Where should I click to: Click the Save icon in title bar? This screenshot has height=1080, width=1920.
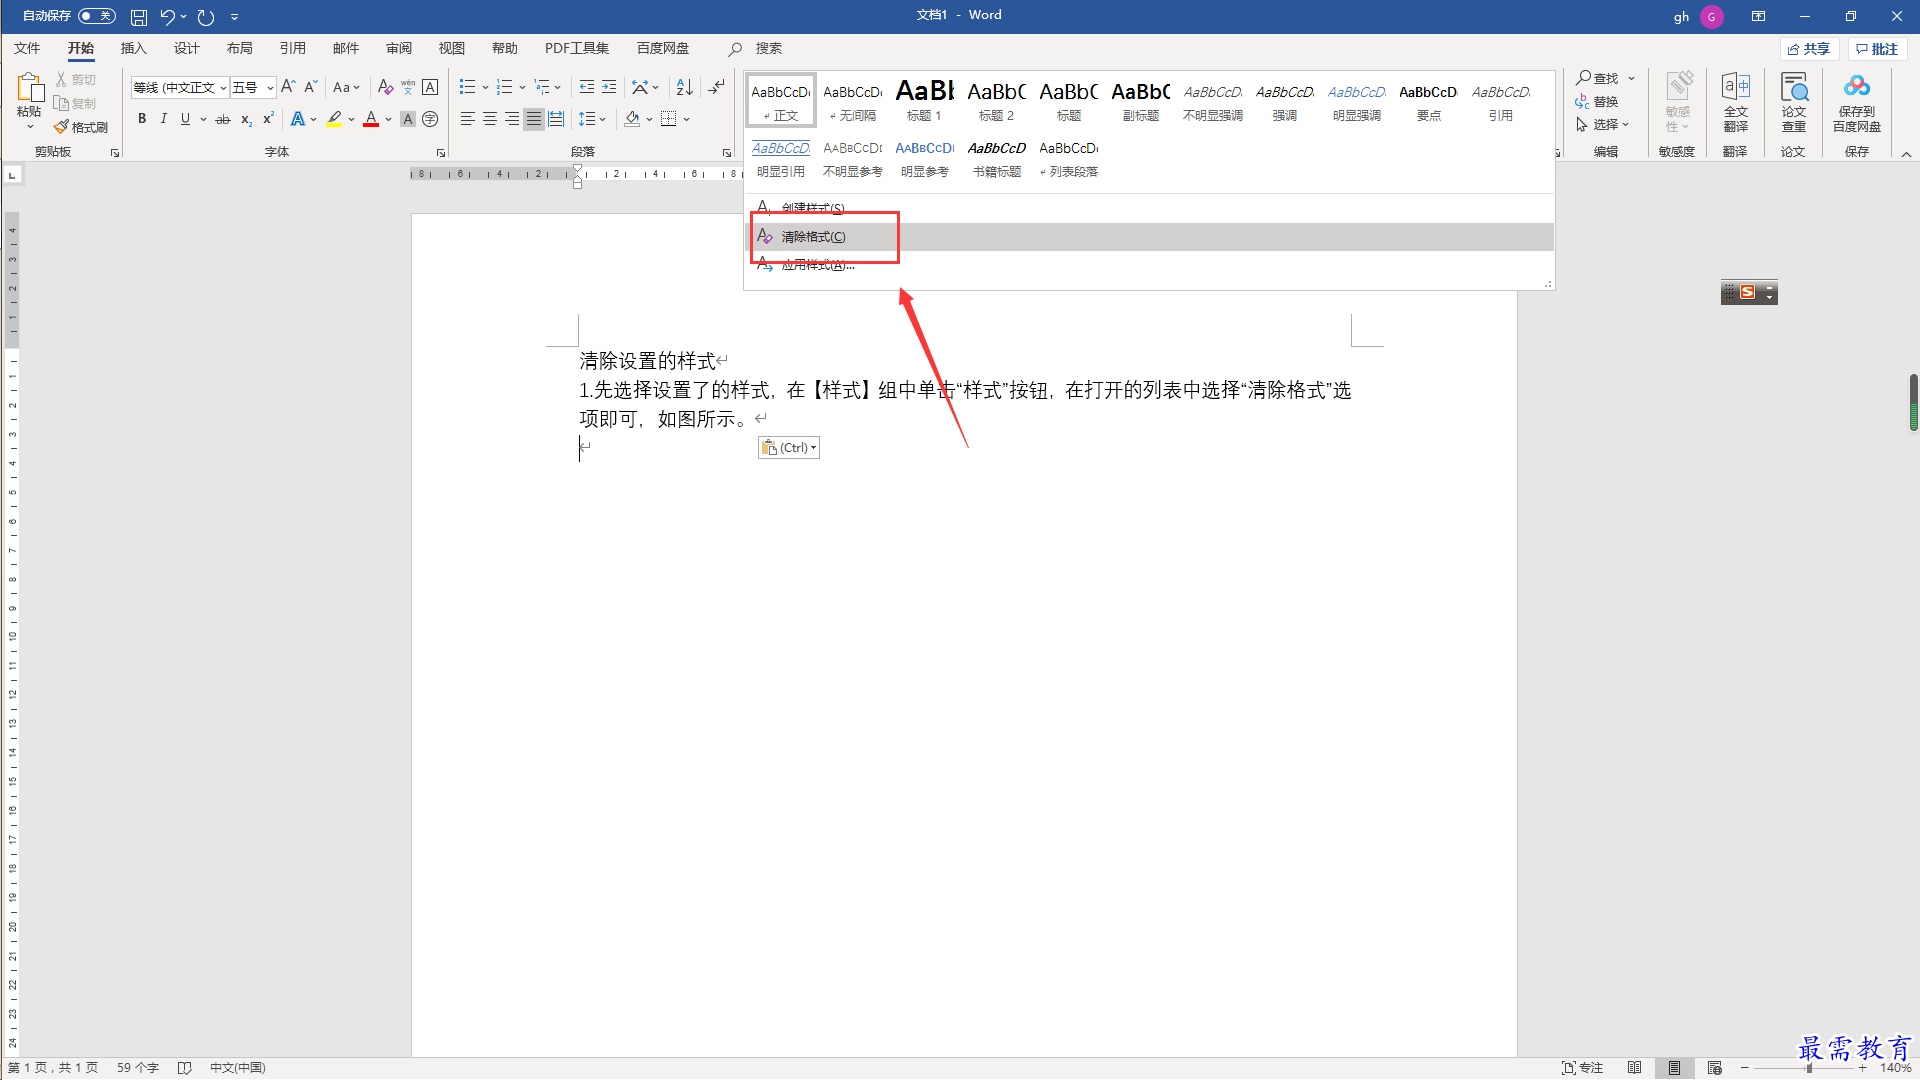[x=139, y=17]
